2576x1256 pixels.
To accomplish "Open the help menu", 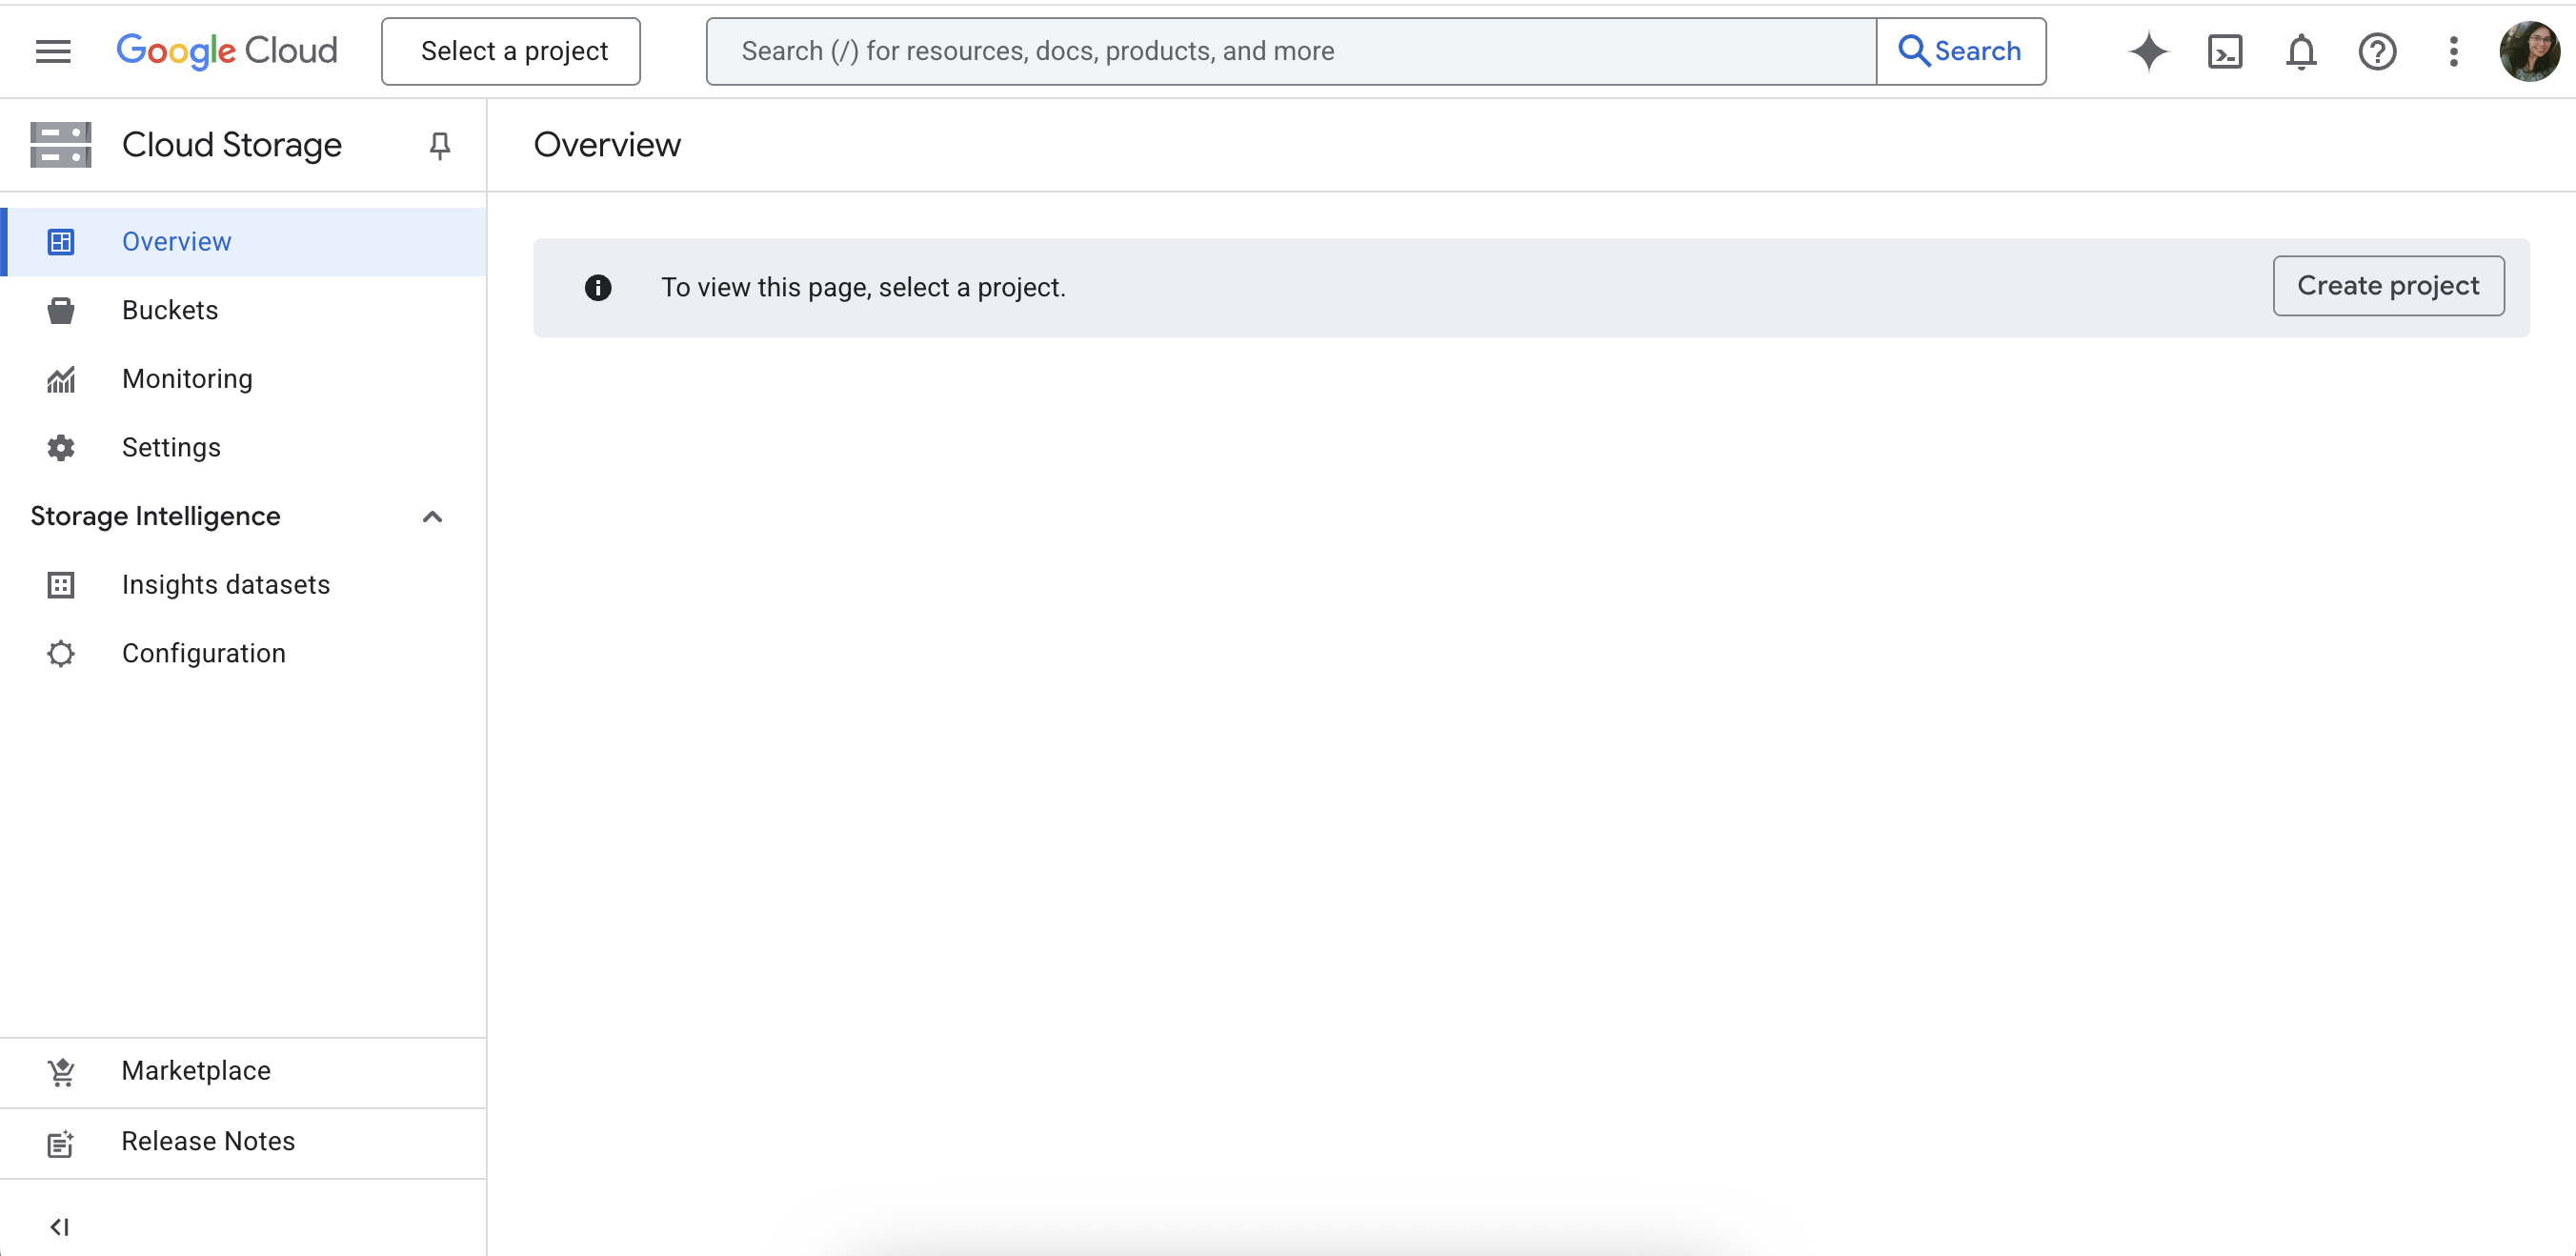I will point(2378,51).
